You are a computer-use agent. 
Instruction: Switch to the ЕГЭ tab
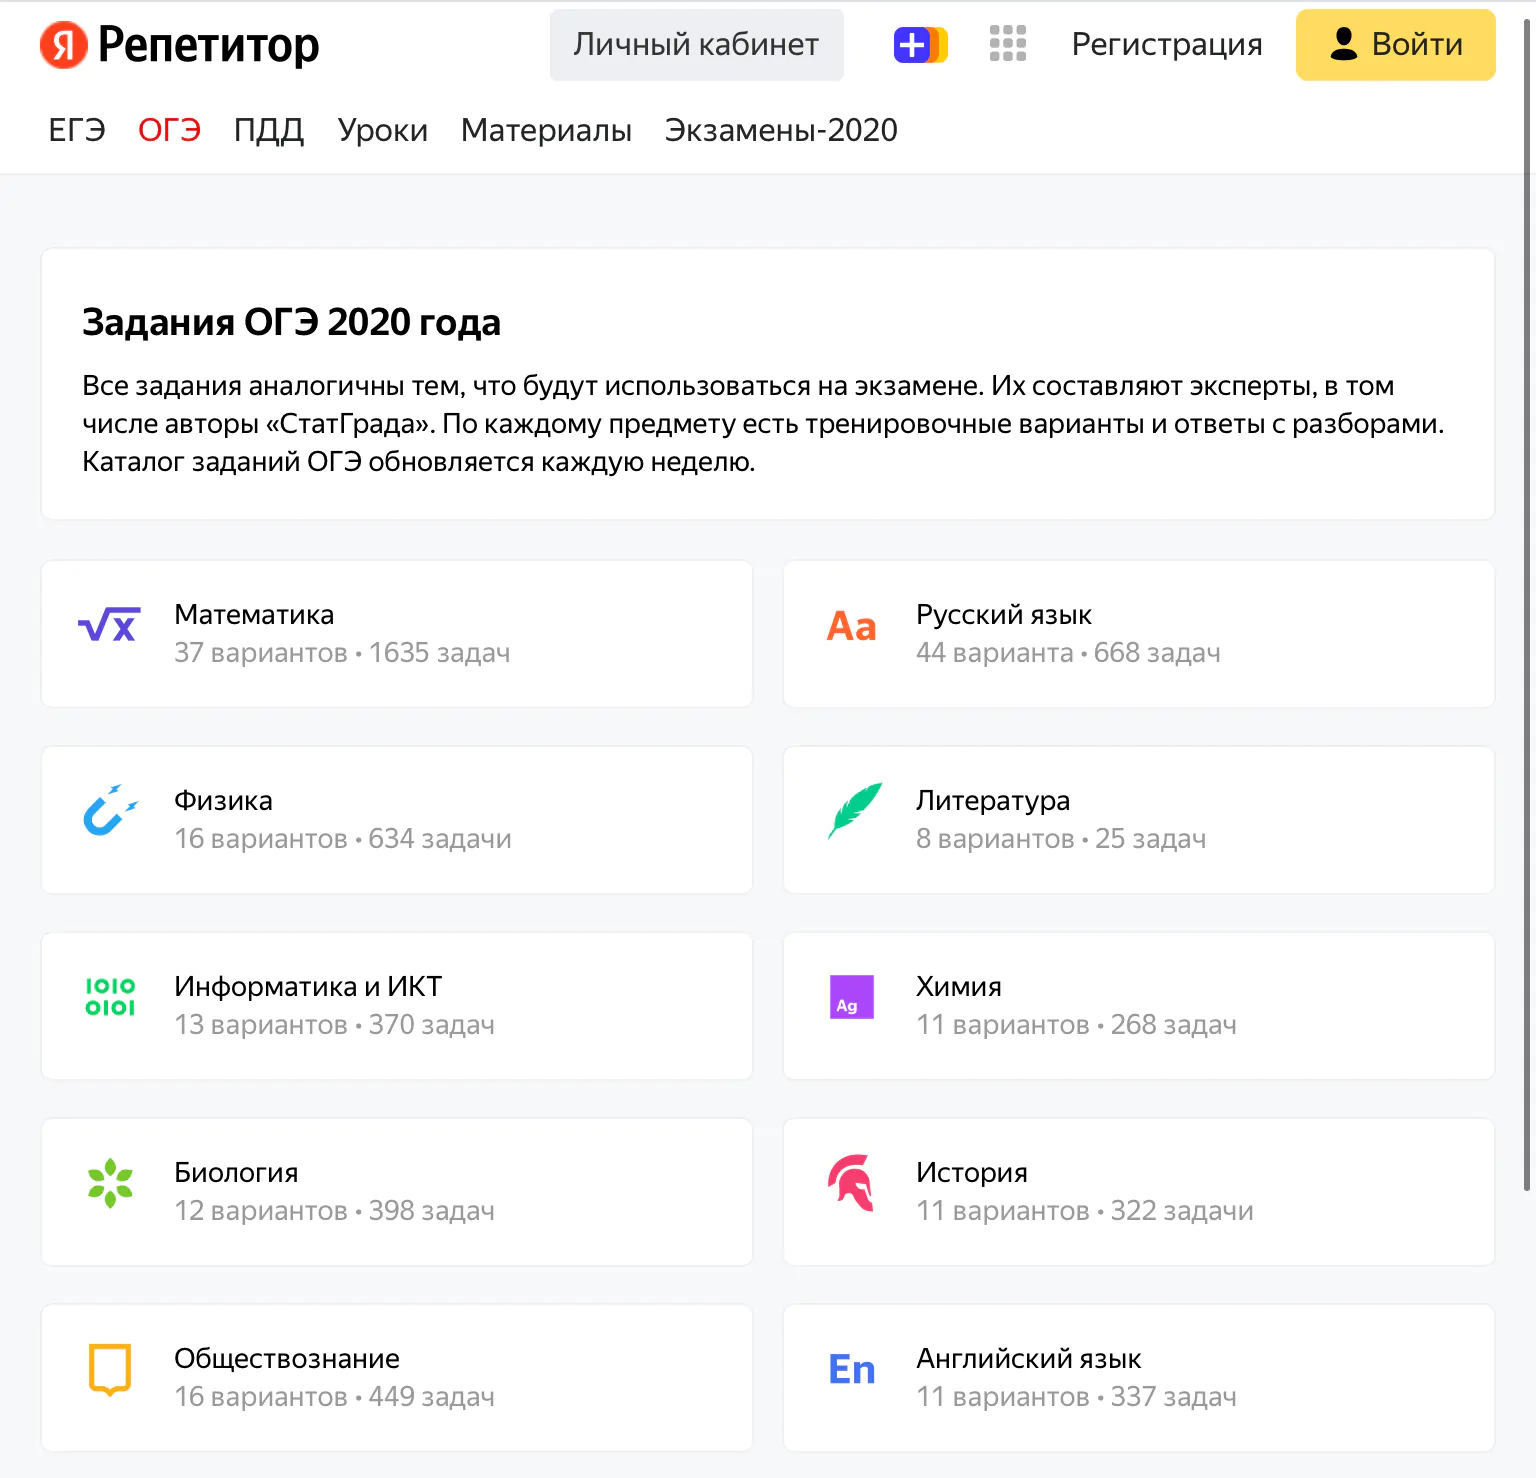77,130
